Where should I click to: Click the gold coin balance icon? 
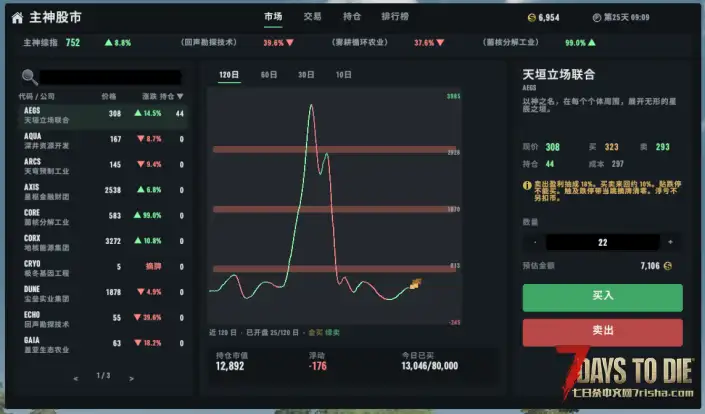(531, 18)
